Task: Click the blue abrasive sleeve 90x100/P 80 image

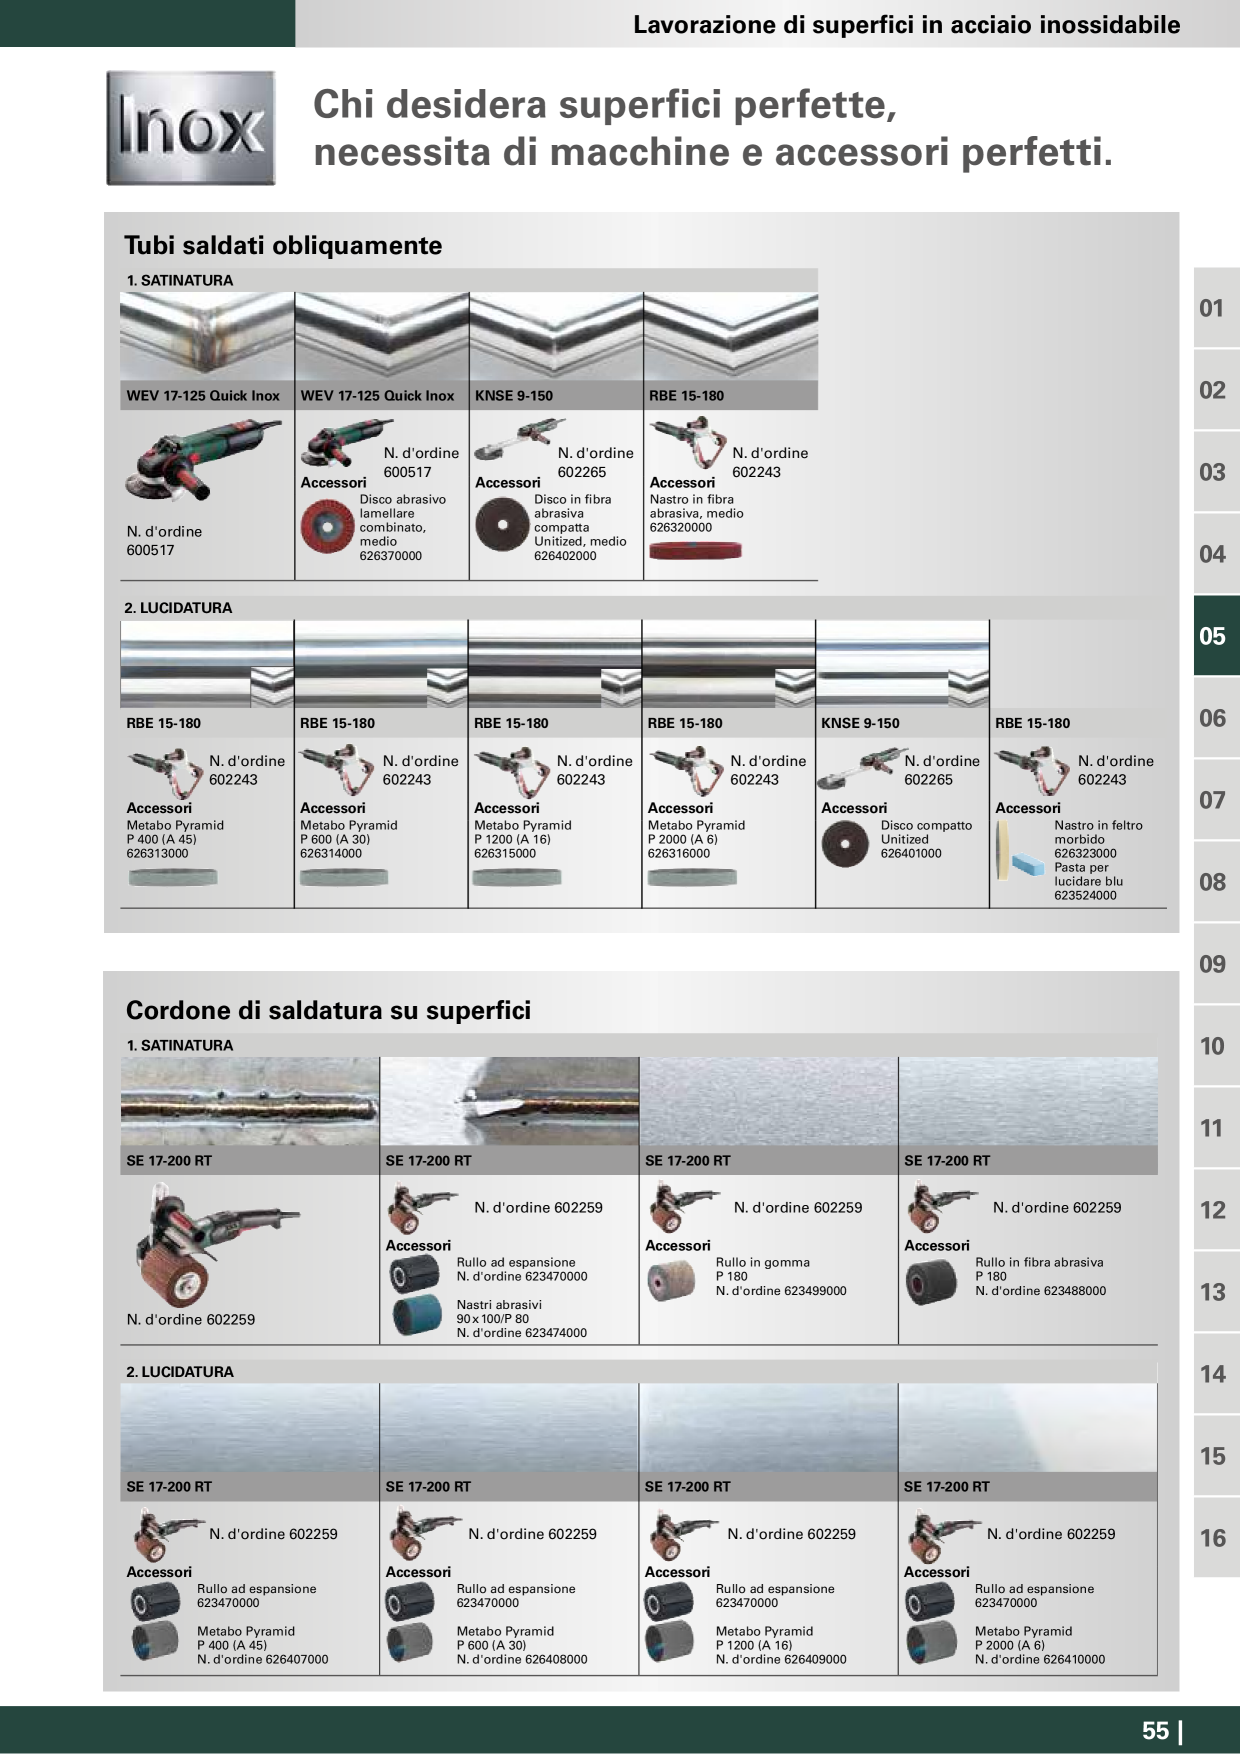Action: [416, 1315]
